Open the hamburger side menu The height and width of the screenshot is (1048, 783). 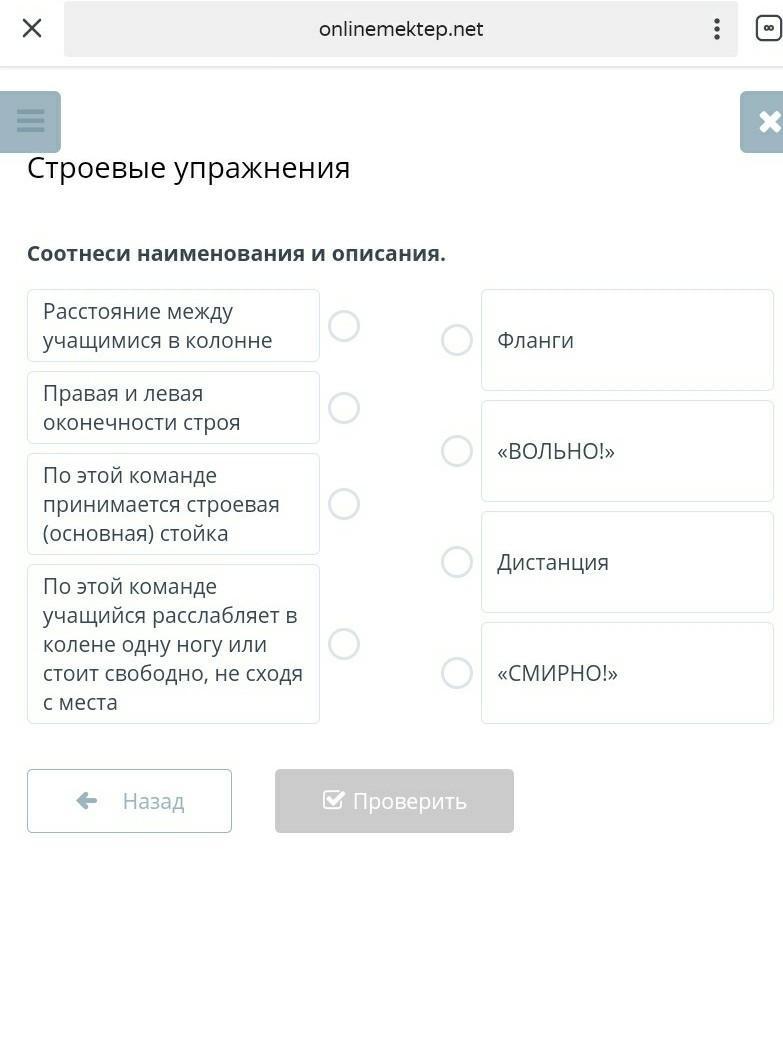tap(31, 122)
